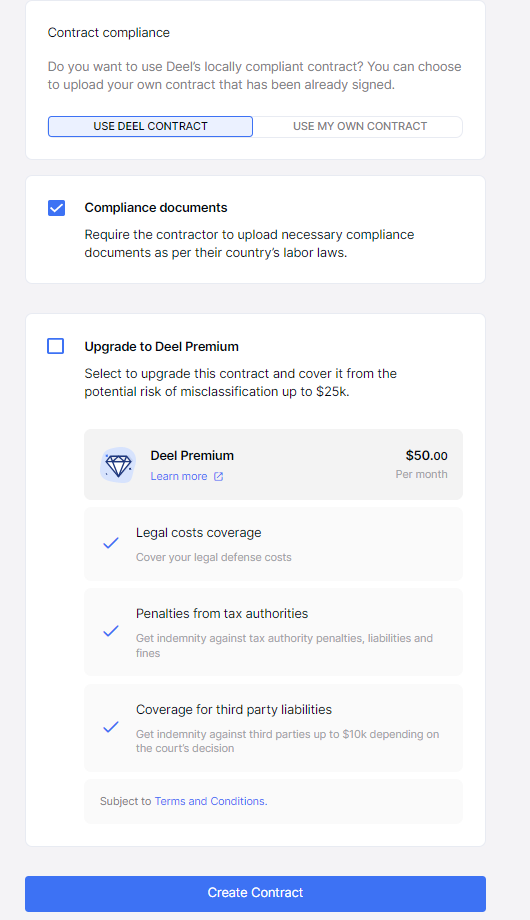Select the USE DEEL CONTRACT option
The width and height of the screenshot is (530, 920).
(150, 126)
